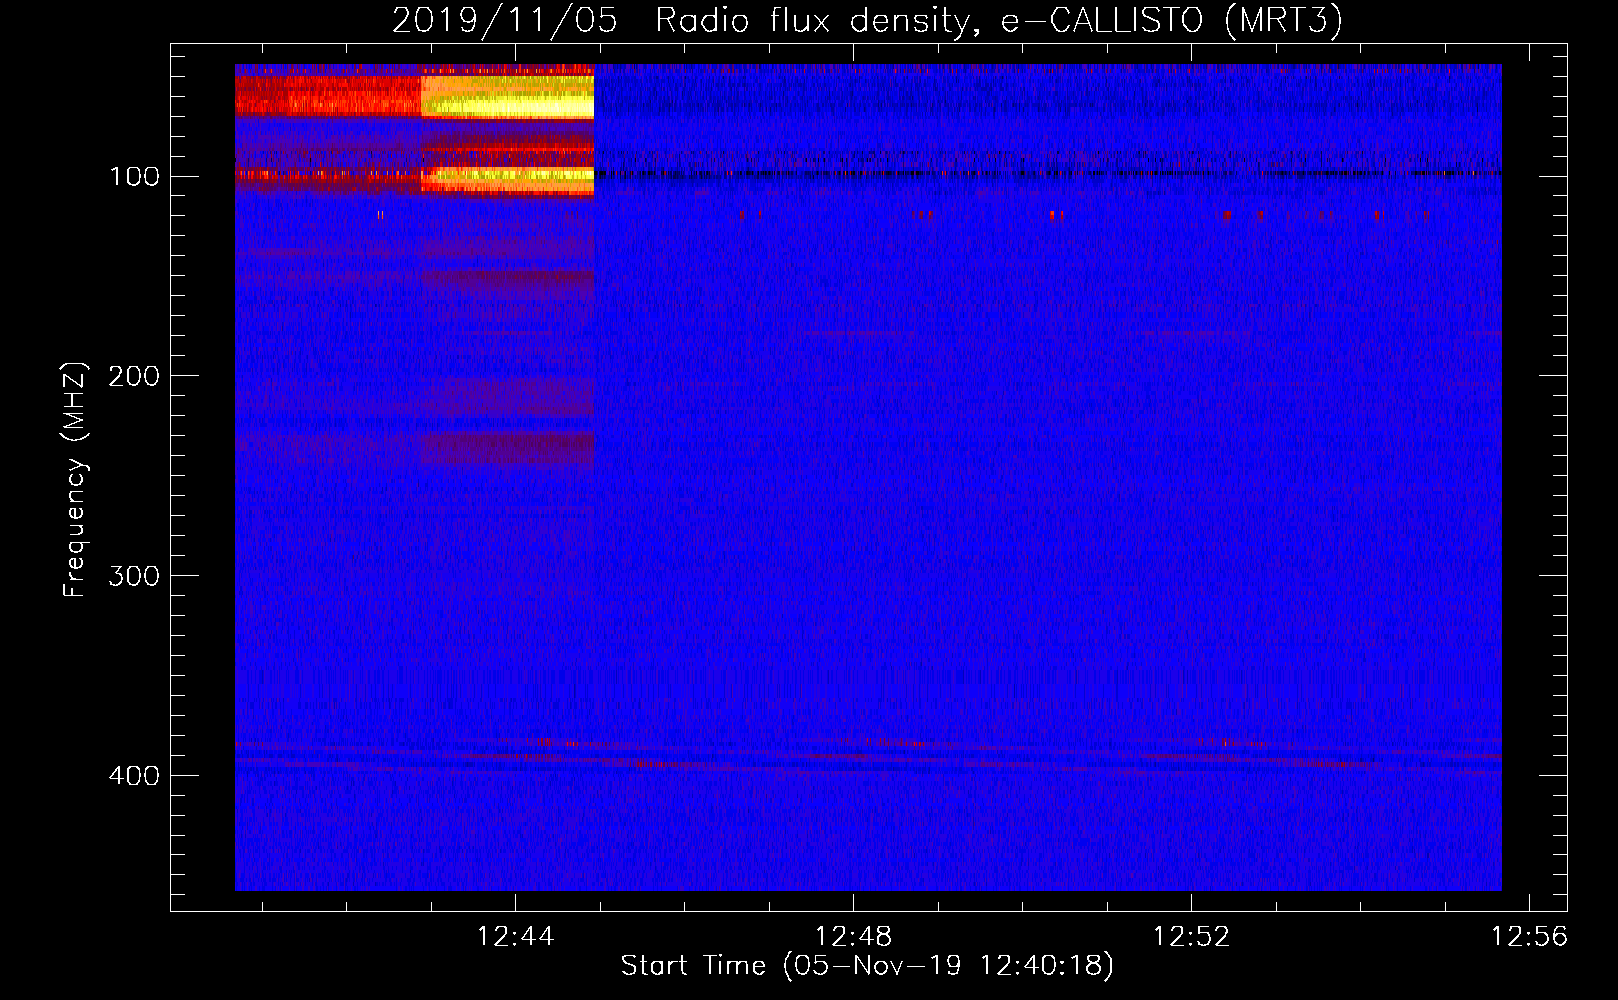Click the 'Start Time (05-Nov-19 12:40:18)' label

[x=867, y=966]
